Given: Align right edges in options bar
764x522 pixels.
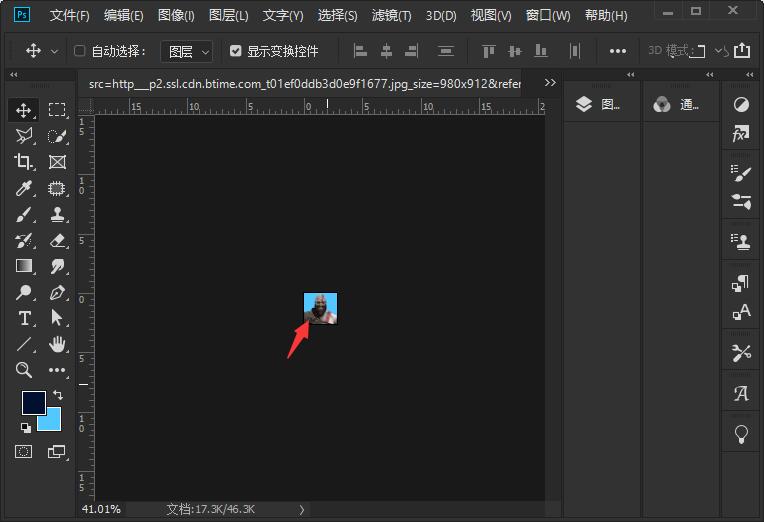Looking at the screenshot, I should [412, 51].
